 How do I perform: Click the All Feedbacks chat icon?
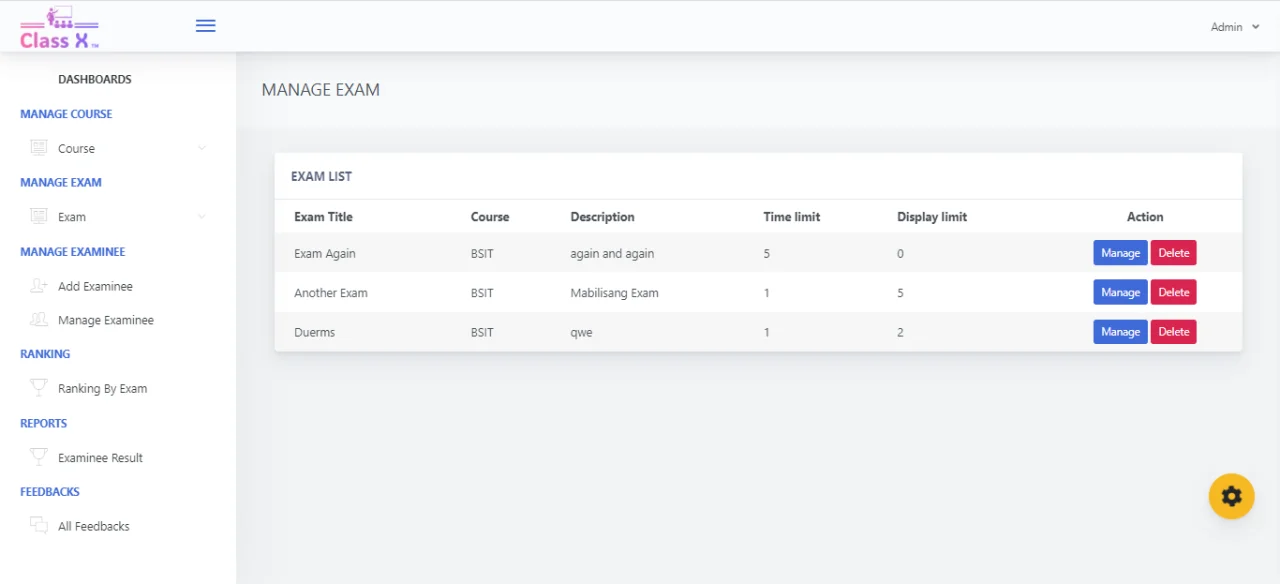39,525
